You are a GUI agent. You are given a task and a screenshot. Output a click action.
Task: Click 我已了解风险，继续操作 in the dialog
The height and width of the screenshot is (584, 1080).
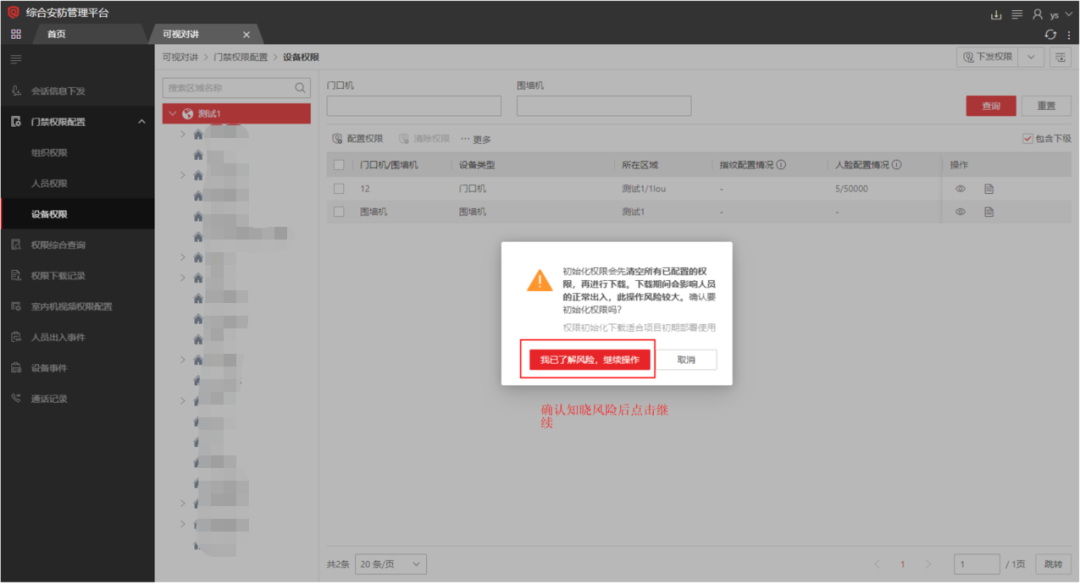click(590, 359)
